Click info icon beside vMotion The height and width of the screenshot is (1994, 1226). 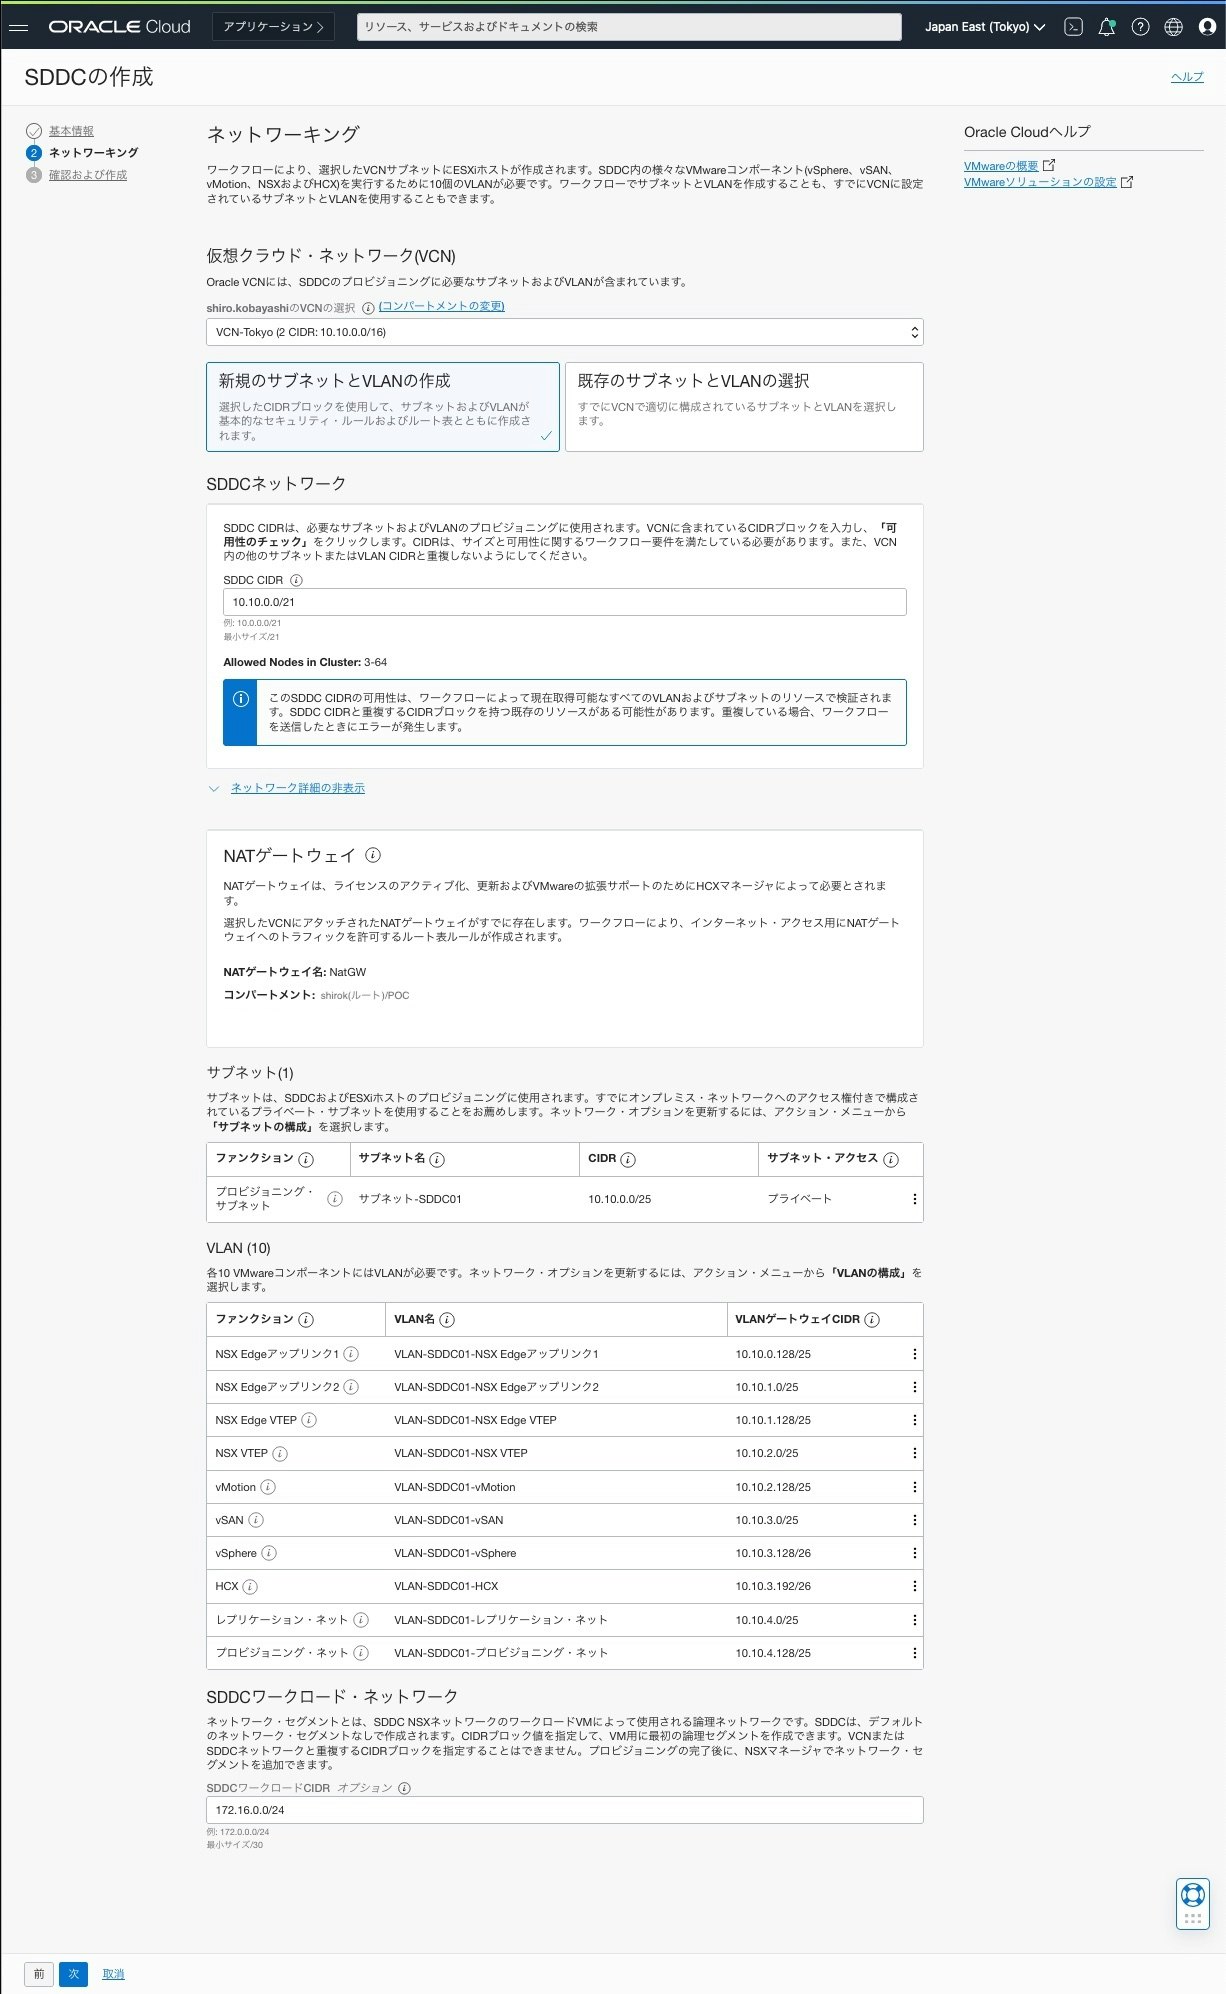(268, 1487)
